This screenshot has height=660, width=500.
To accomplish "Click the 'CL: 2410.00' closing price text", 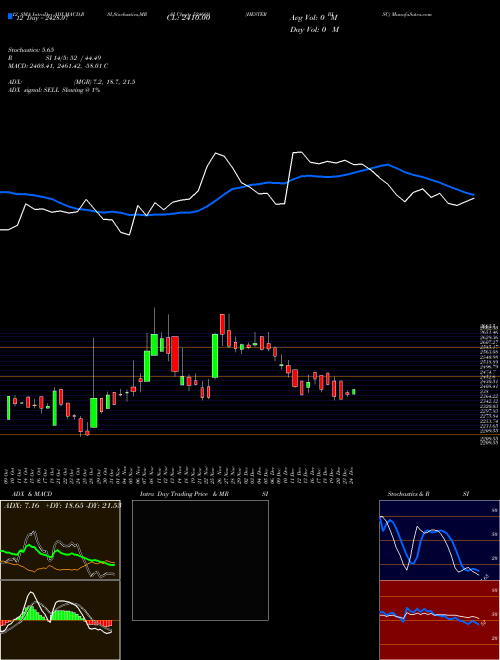I will [188, 18].
